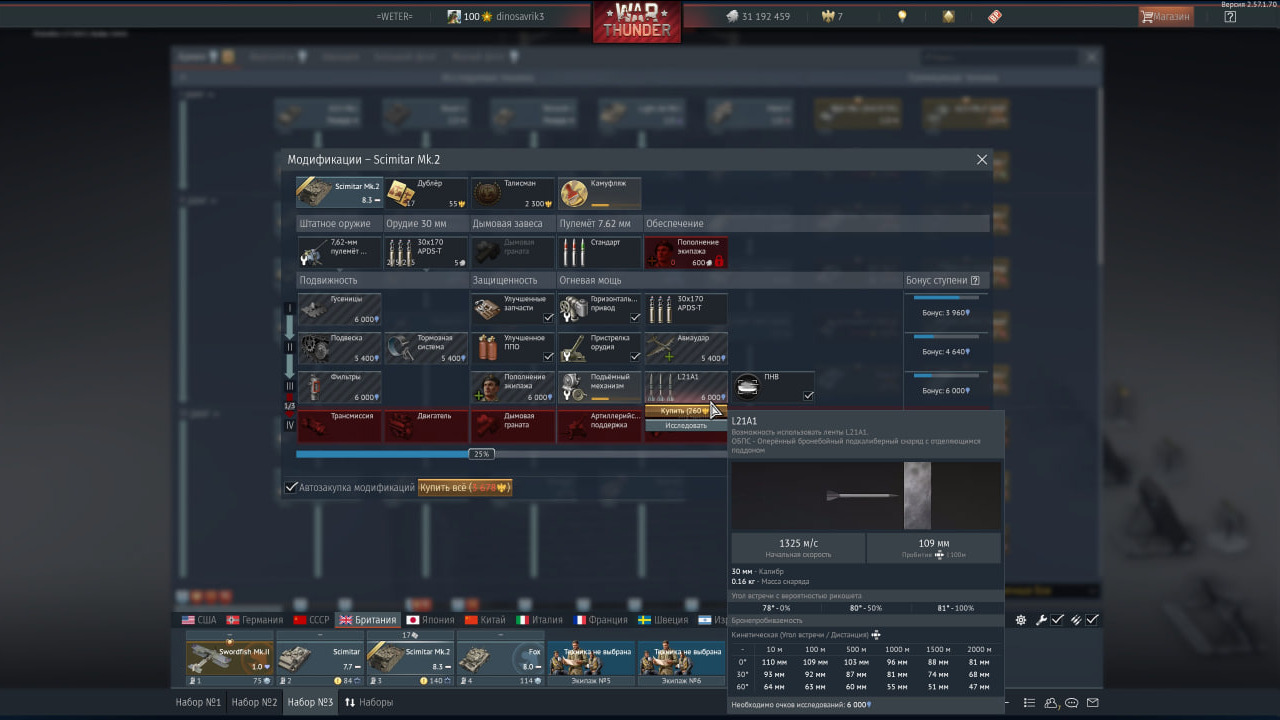Screen dimensions: 1280x720
Task: Open the chat bubble icon
Action: (x=1072, y=703)
